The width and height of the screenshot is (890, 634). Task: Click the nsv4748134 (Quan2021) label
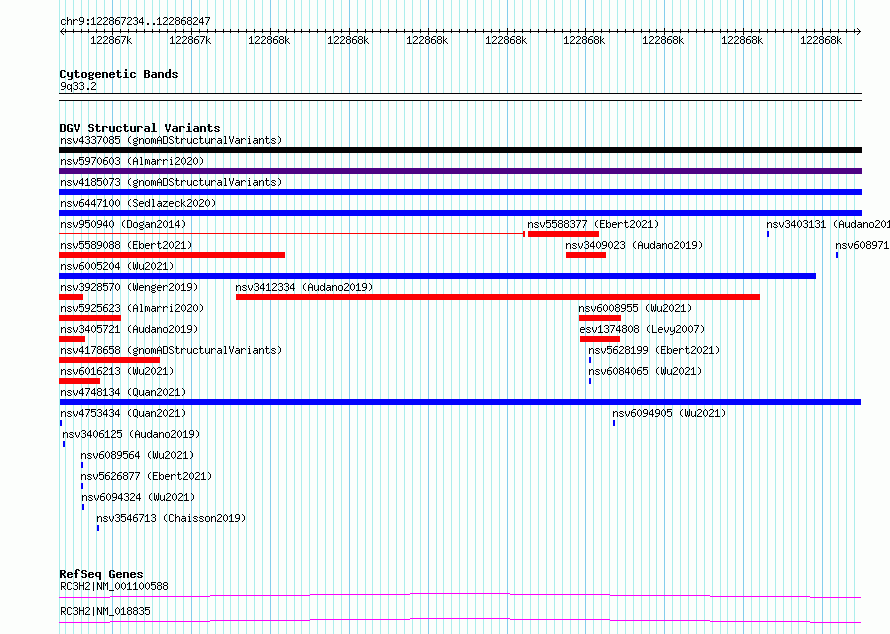click(123, 392)
